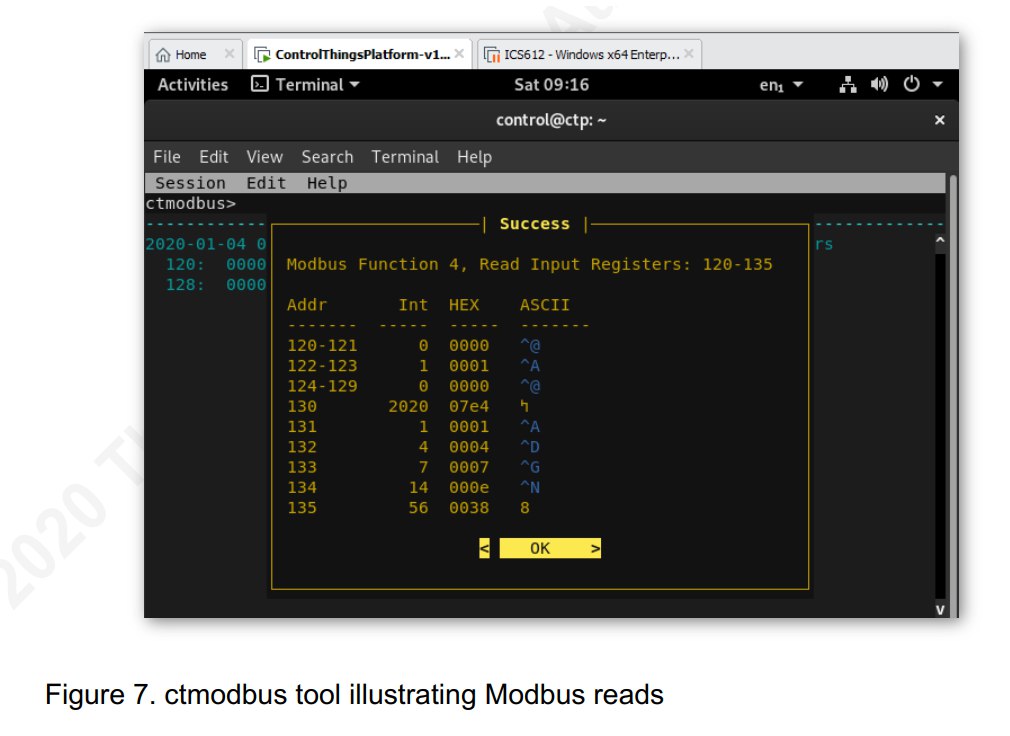This screenshot has width=1010, height=736.
Task: Close the control@ctp terminal window
Action: pos(939,120)
